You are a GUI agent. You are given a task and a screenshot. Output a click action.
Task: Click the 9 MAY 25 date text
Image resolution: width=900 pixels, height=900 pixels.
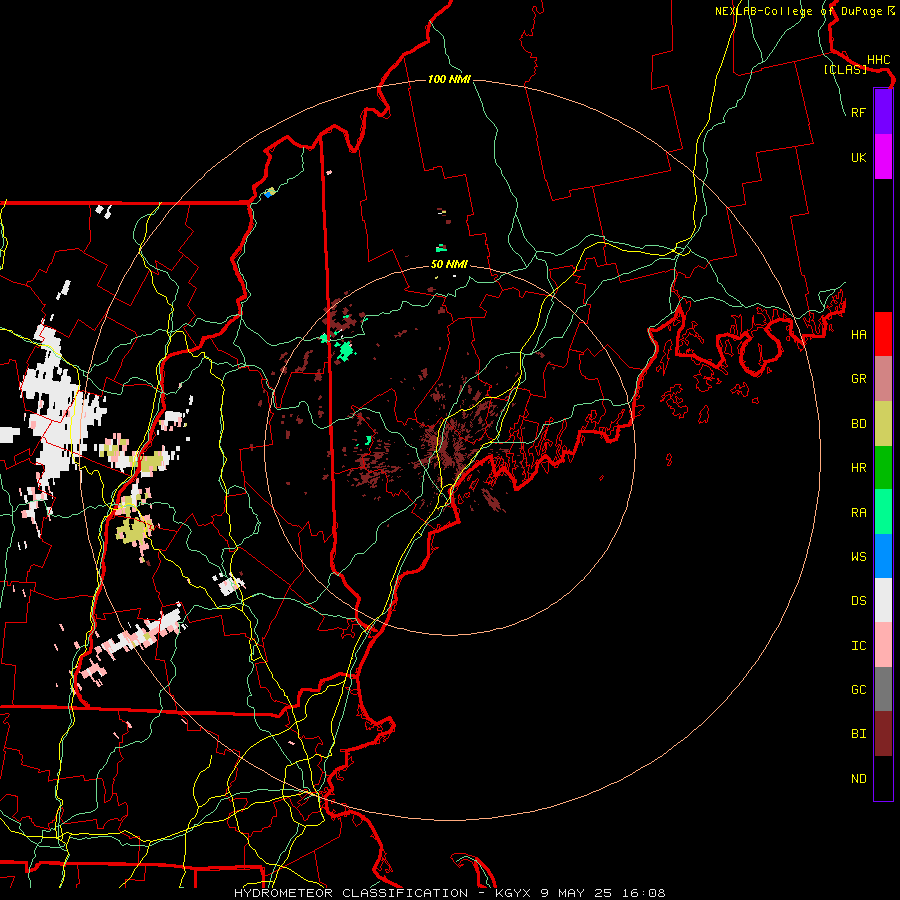click(576, 893)
